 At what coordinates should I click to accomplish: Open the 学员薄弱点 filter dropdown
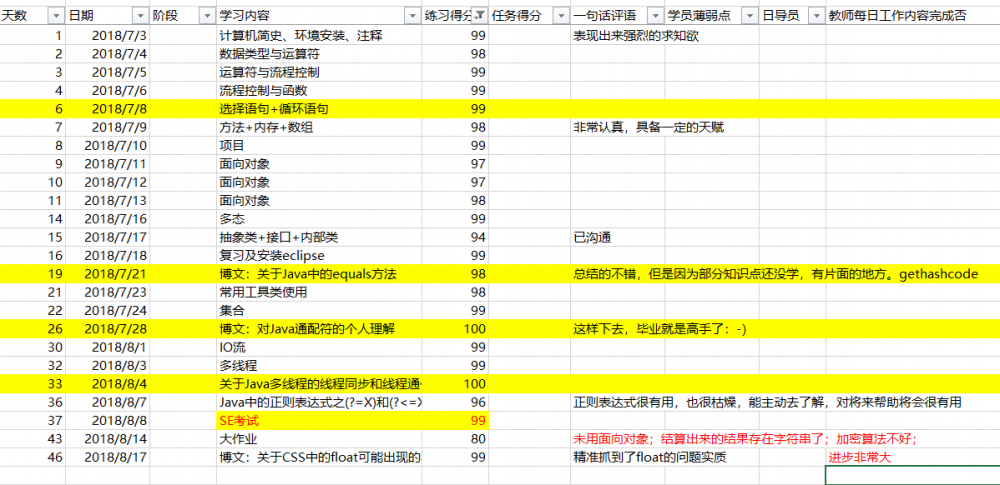coord(749,16)
